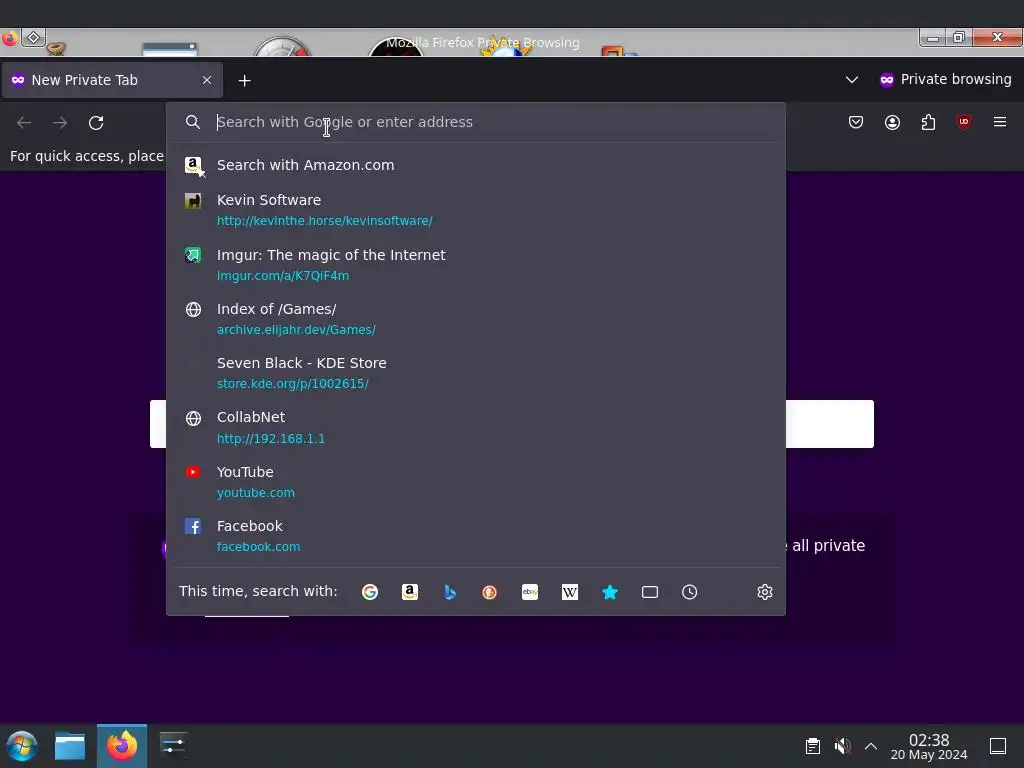This screenshot has height=768, width=1024.
Task: Search this time with DuckDuckGo icon
Action: (489, 592)
